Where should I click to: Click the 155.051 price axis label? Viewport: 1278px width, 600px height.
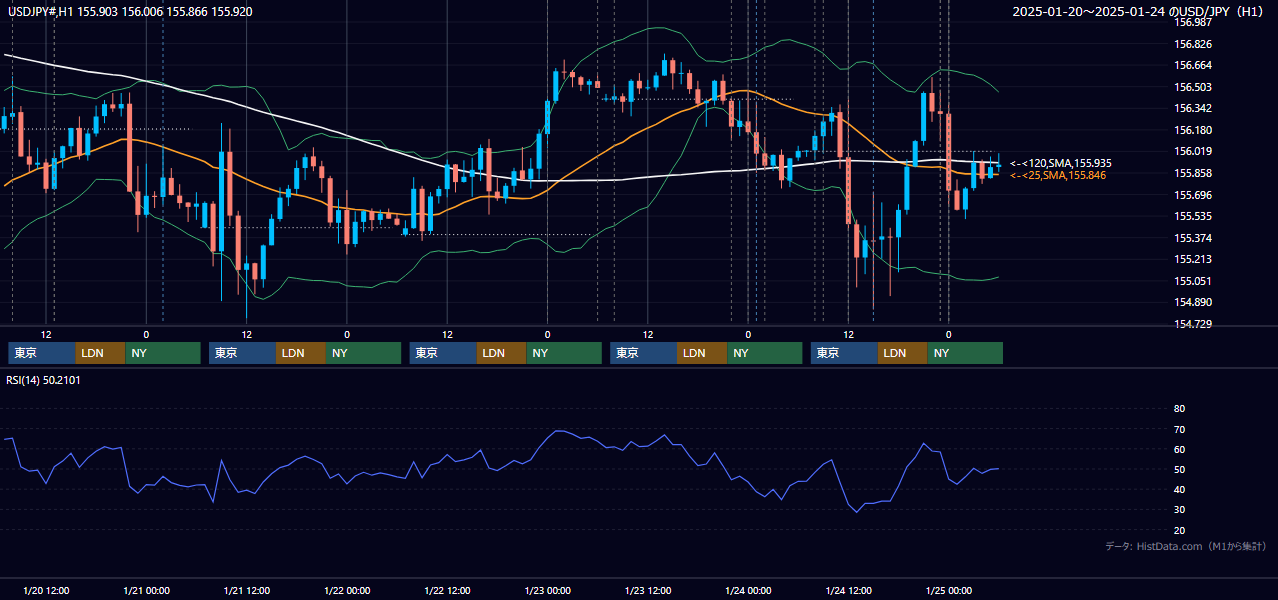pos(1193,281)
